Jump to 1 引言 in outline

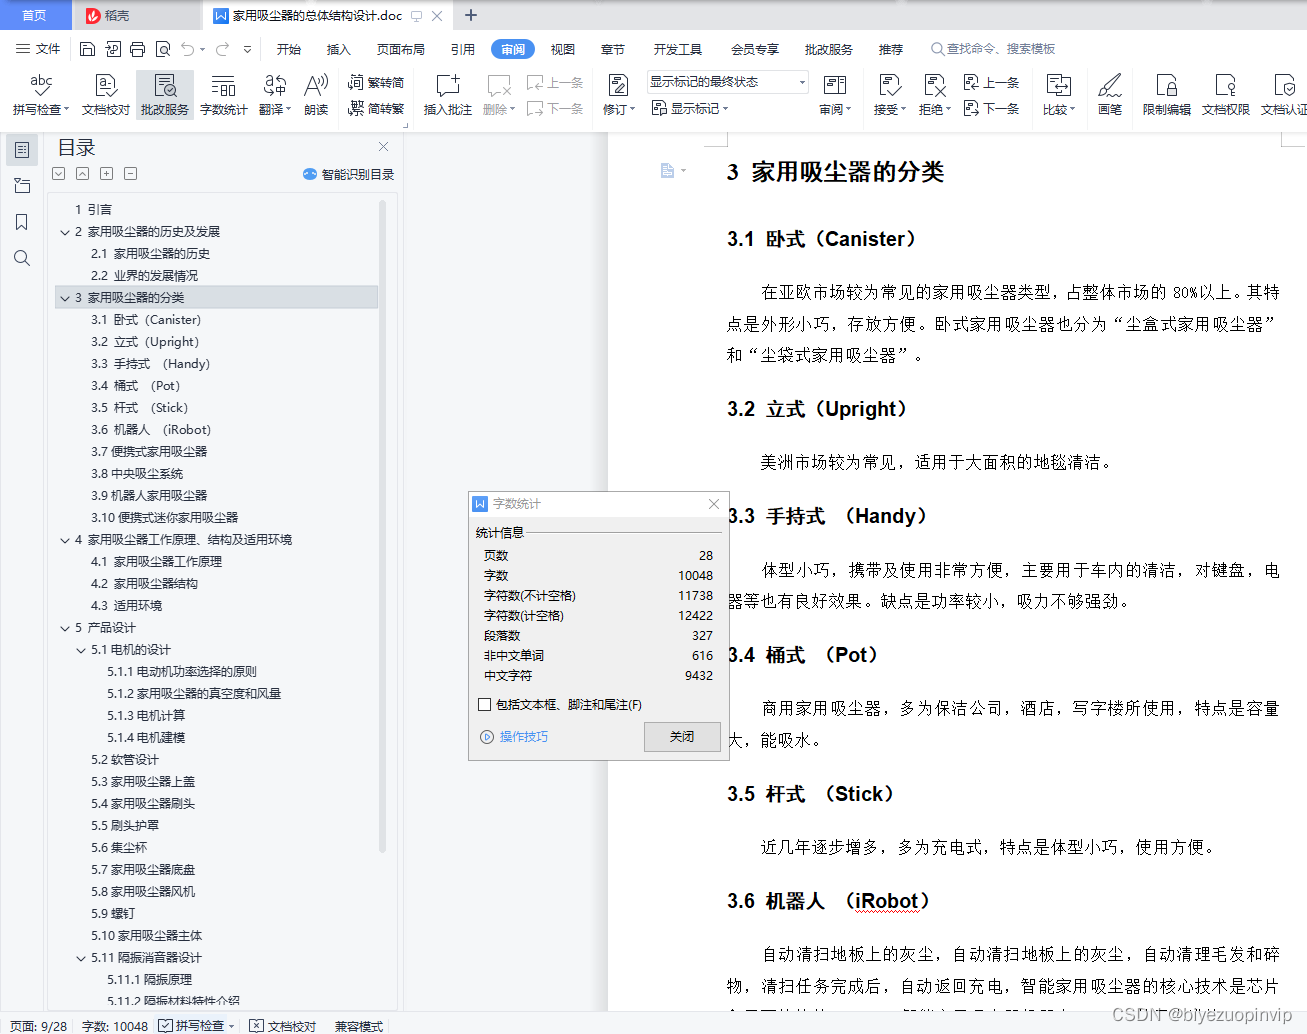tap(93, 210)
